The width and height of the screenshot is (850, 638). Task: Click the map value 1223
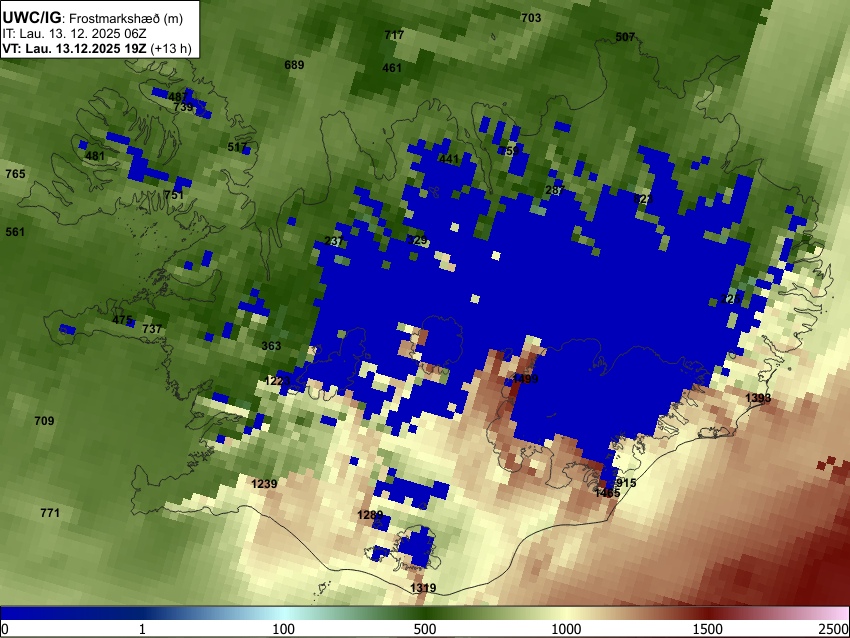click(x=278, y=381)
